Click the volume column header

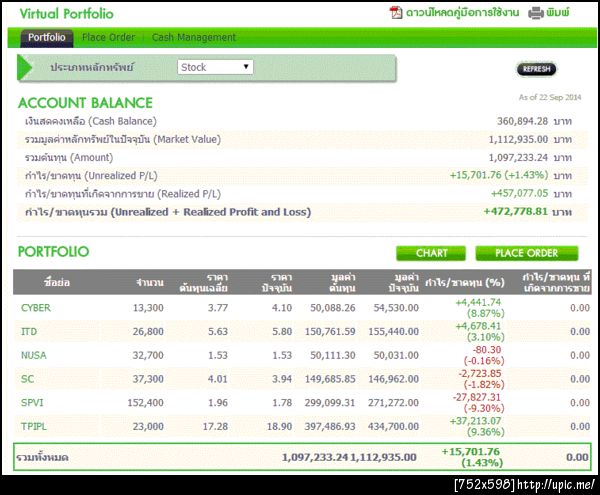point(150,282)
